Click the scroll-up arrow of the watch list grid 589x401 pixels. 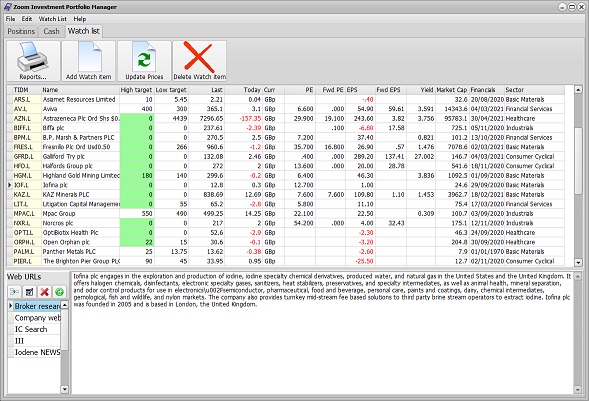pos(578,90)
